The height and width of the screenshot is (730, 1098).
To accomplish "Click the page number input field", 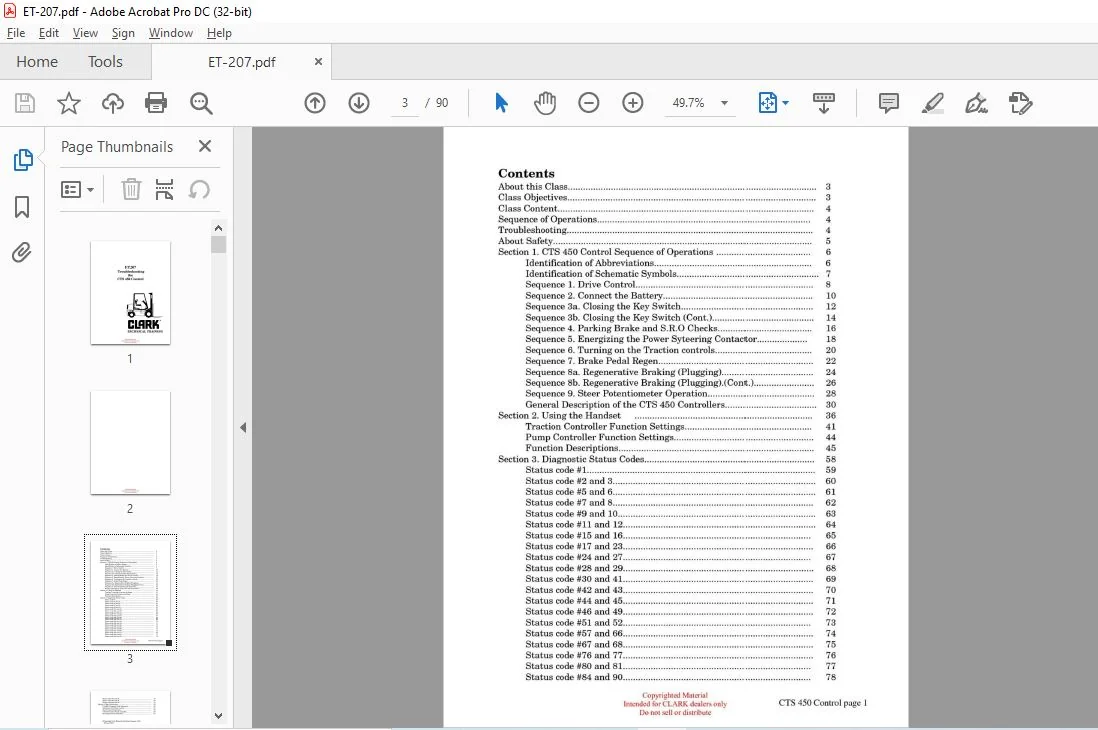I will coord(404,103).
